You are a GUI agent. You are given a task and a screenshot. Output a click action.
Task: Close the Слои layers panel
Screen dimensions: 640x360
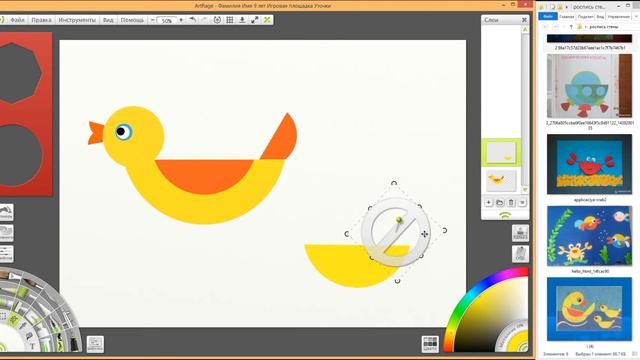[x=524, y=20]
